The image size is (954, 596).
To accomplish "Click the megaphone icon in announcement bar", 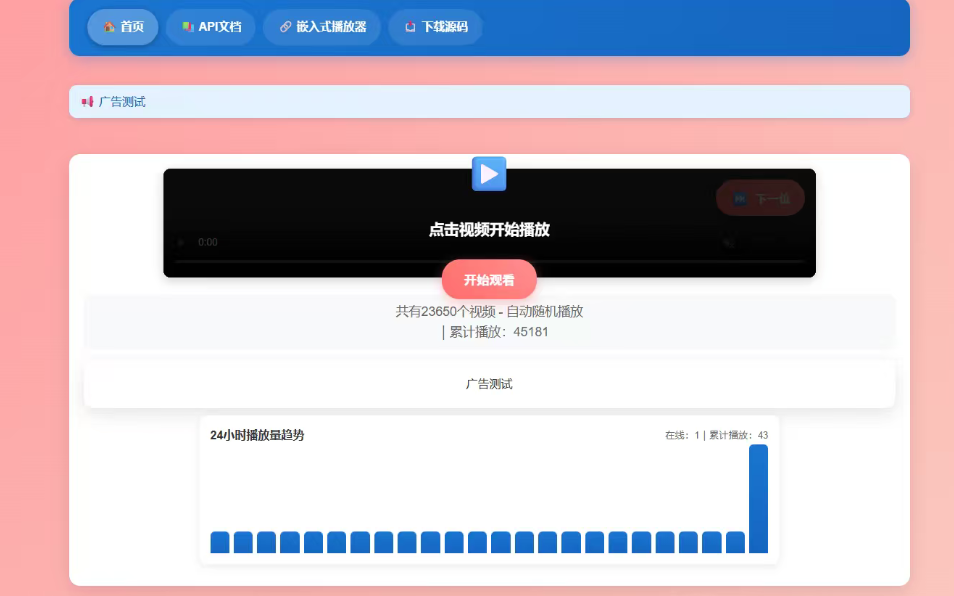I will [87, 102].
